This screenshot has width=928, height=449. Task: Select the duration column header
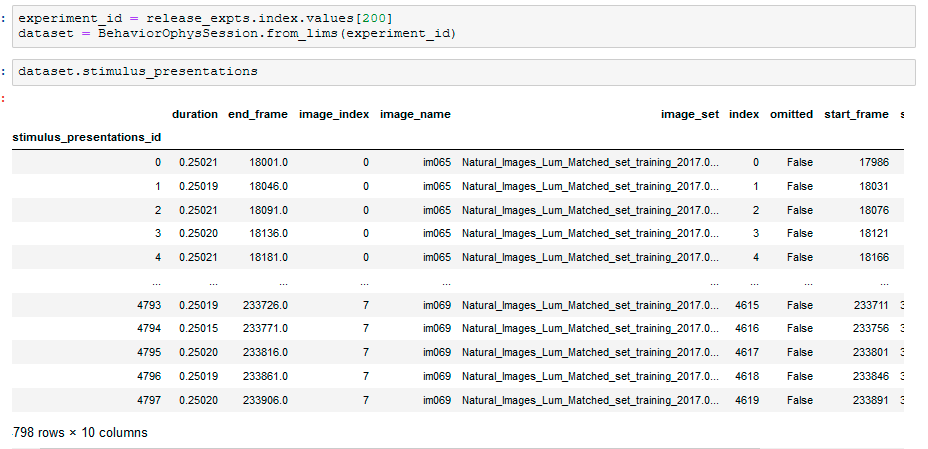pos(195,114)
